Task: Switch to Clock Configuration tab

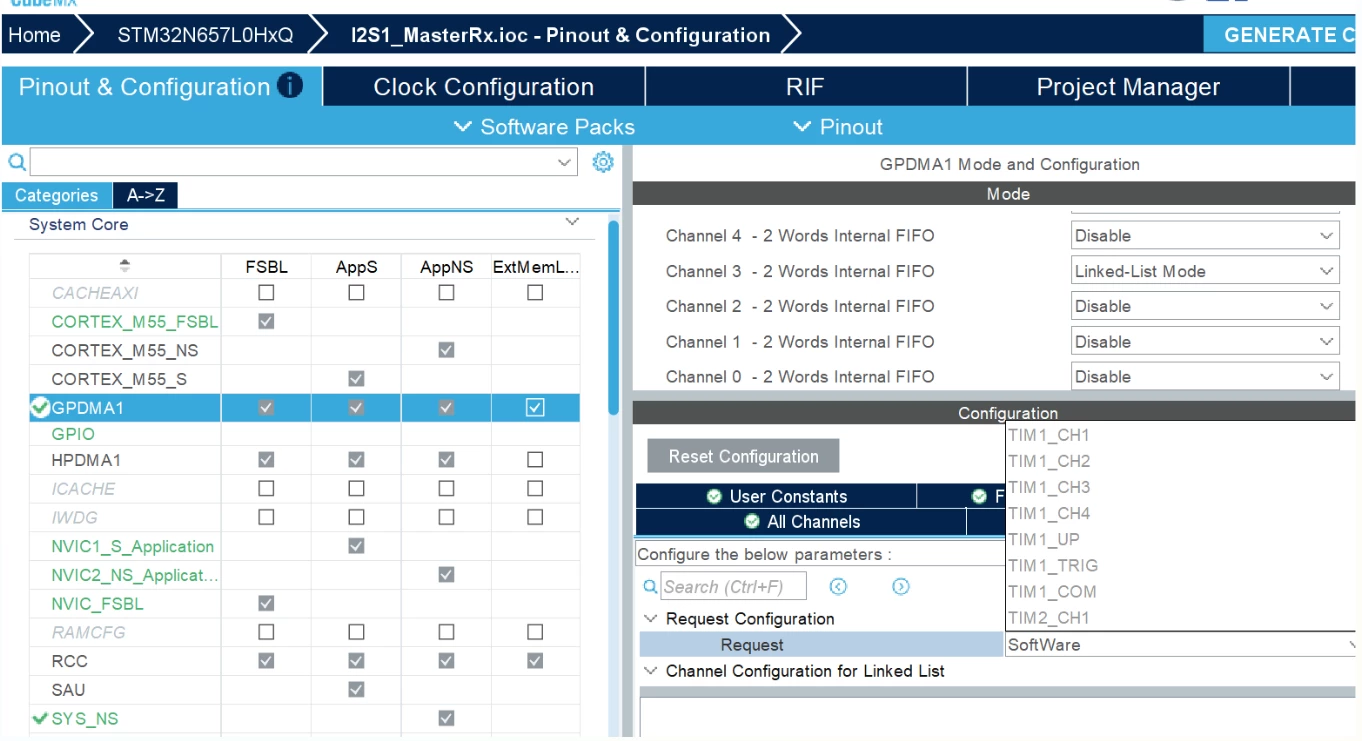Action: point(484,87)
